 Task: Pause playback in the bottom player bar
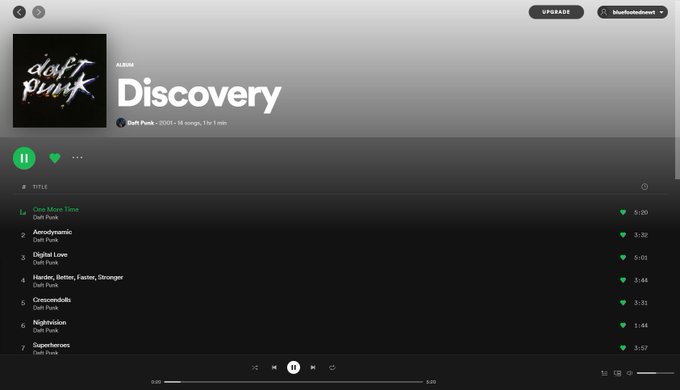294,367
